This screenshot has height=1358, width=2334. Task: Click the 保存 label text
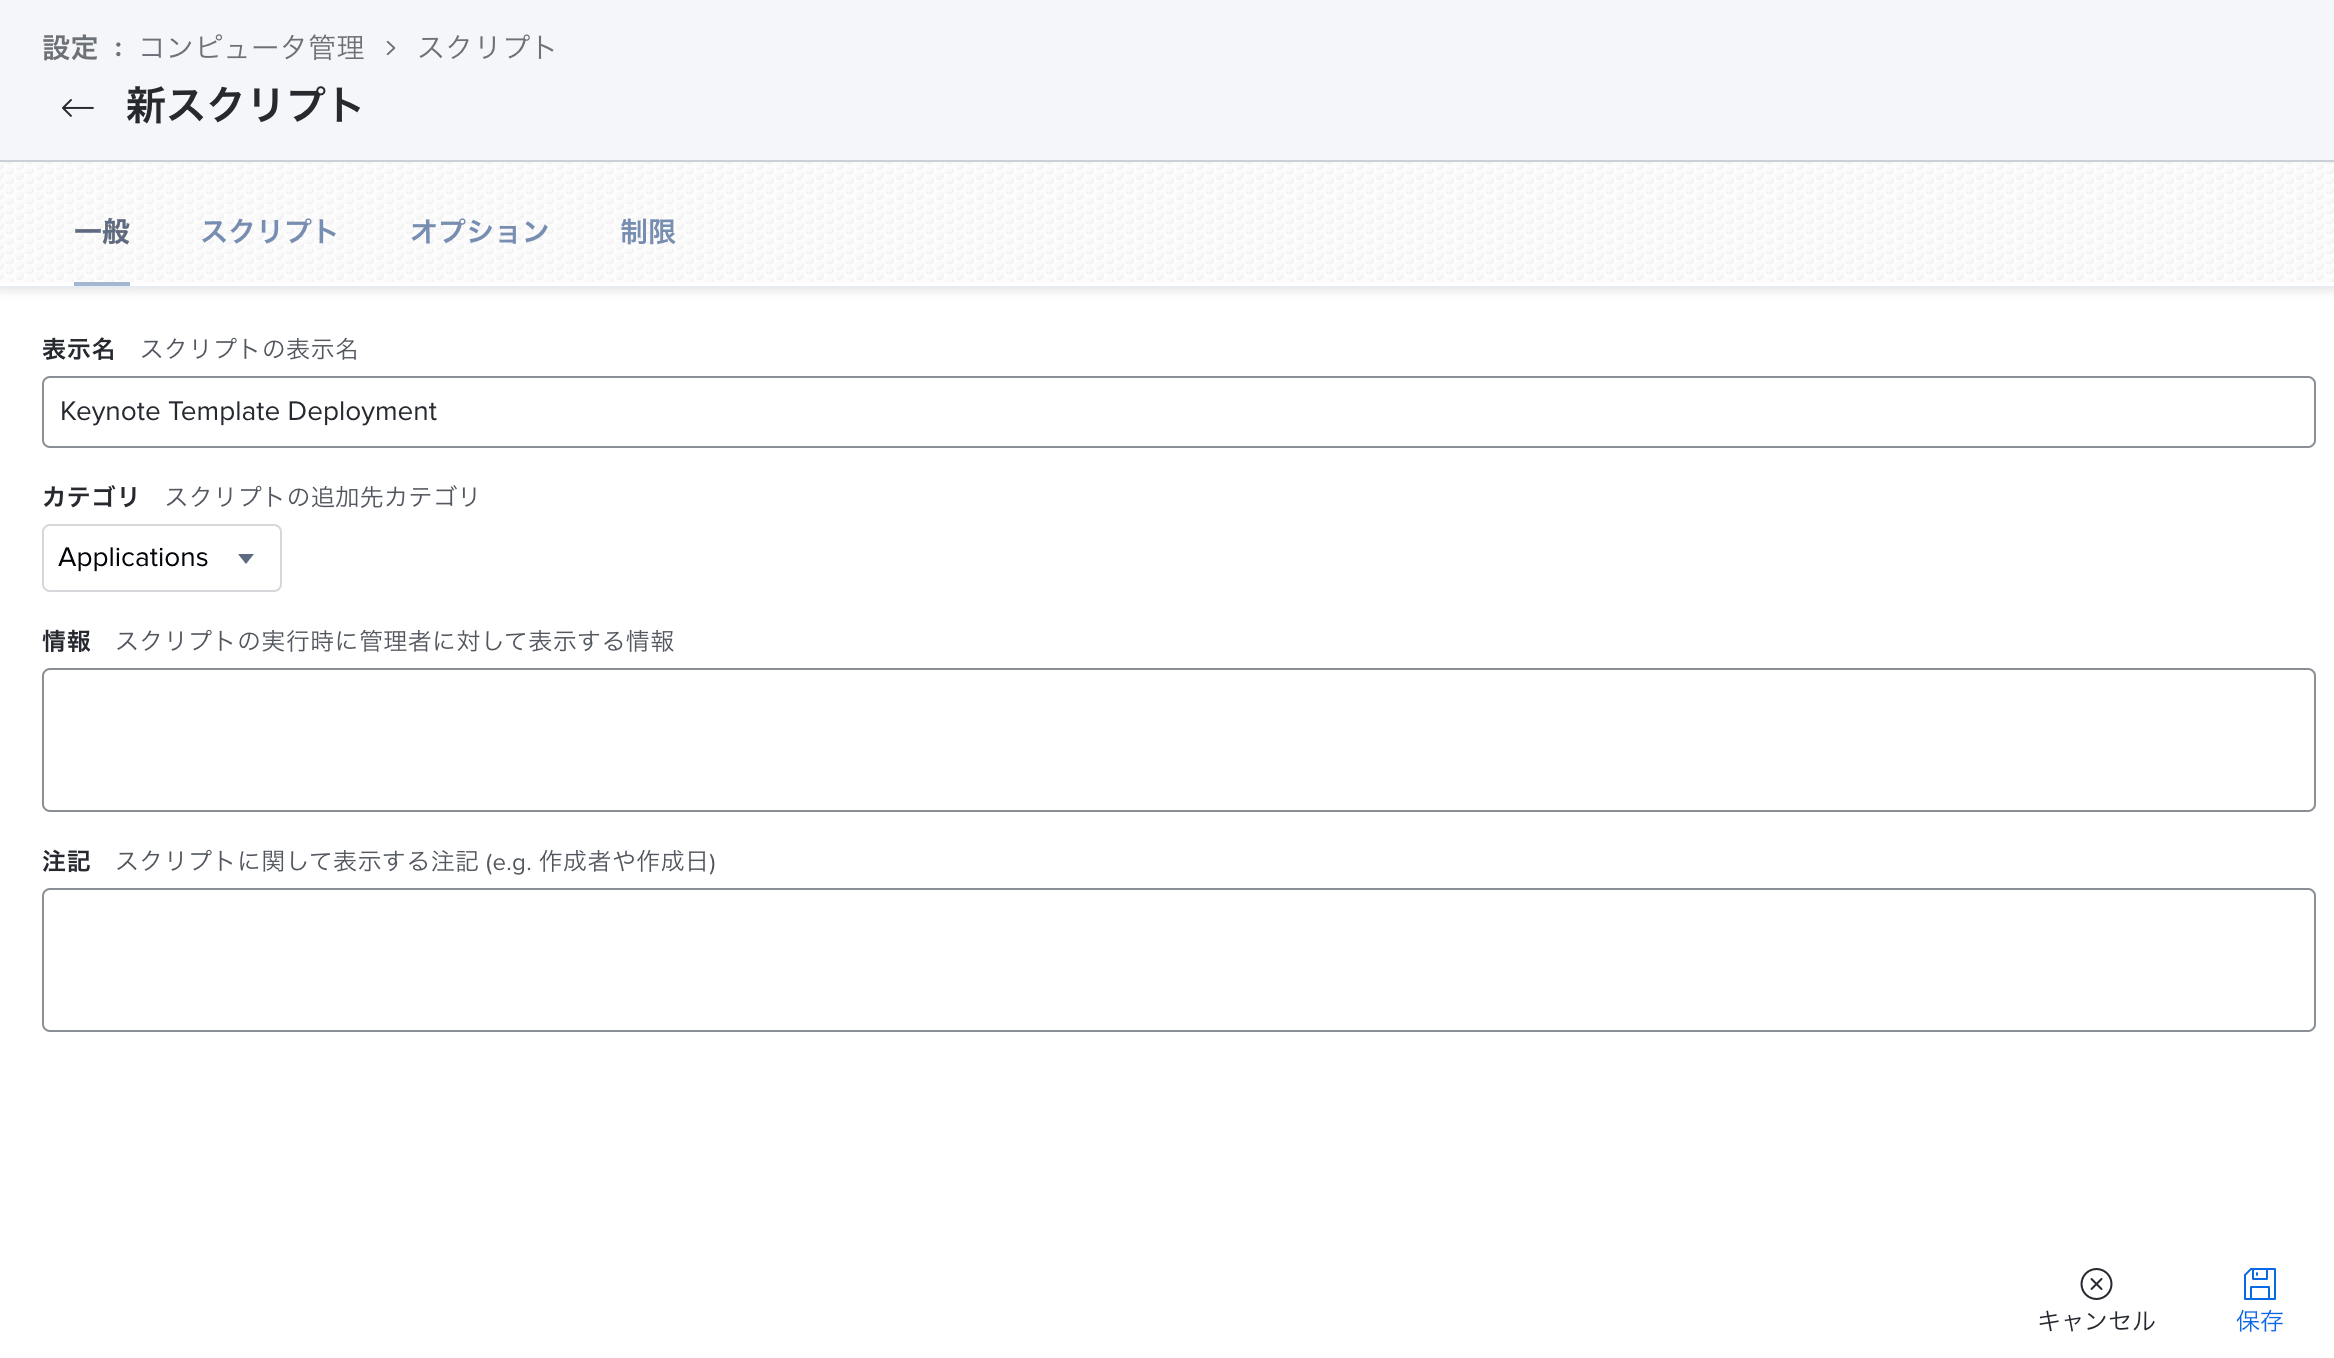[2259, 1321]
